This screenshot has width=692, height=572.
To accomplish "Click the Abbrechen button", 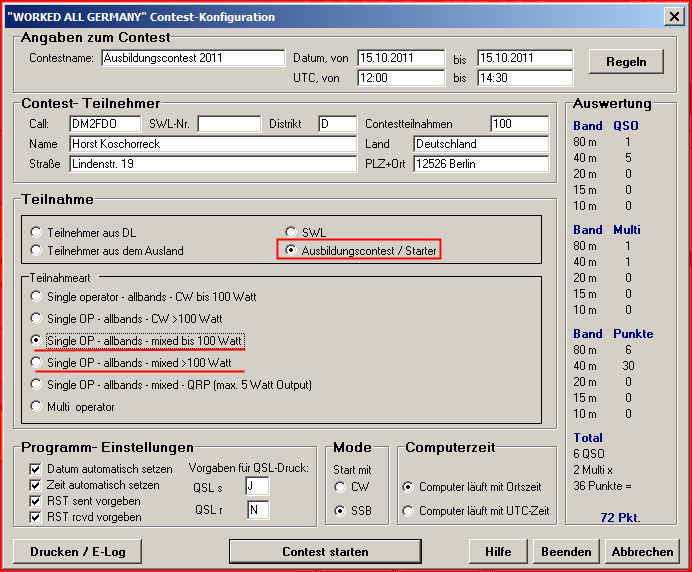I will 643,552.
